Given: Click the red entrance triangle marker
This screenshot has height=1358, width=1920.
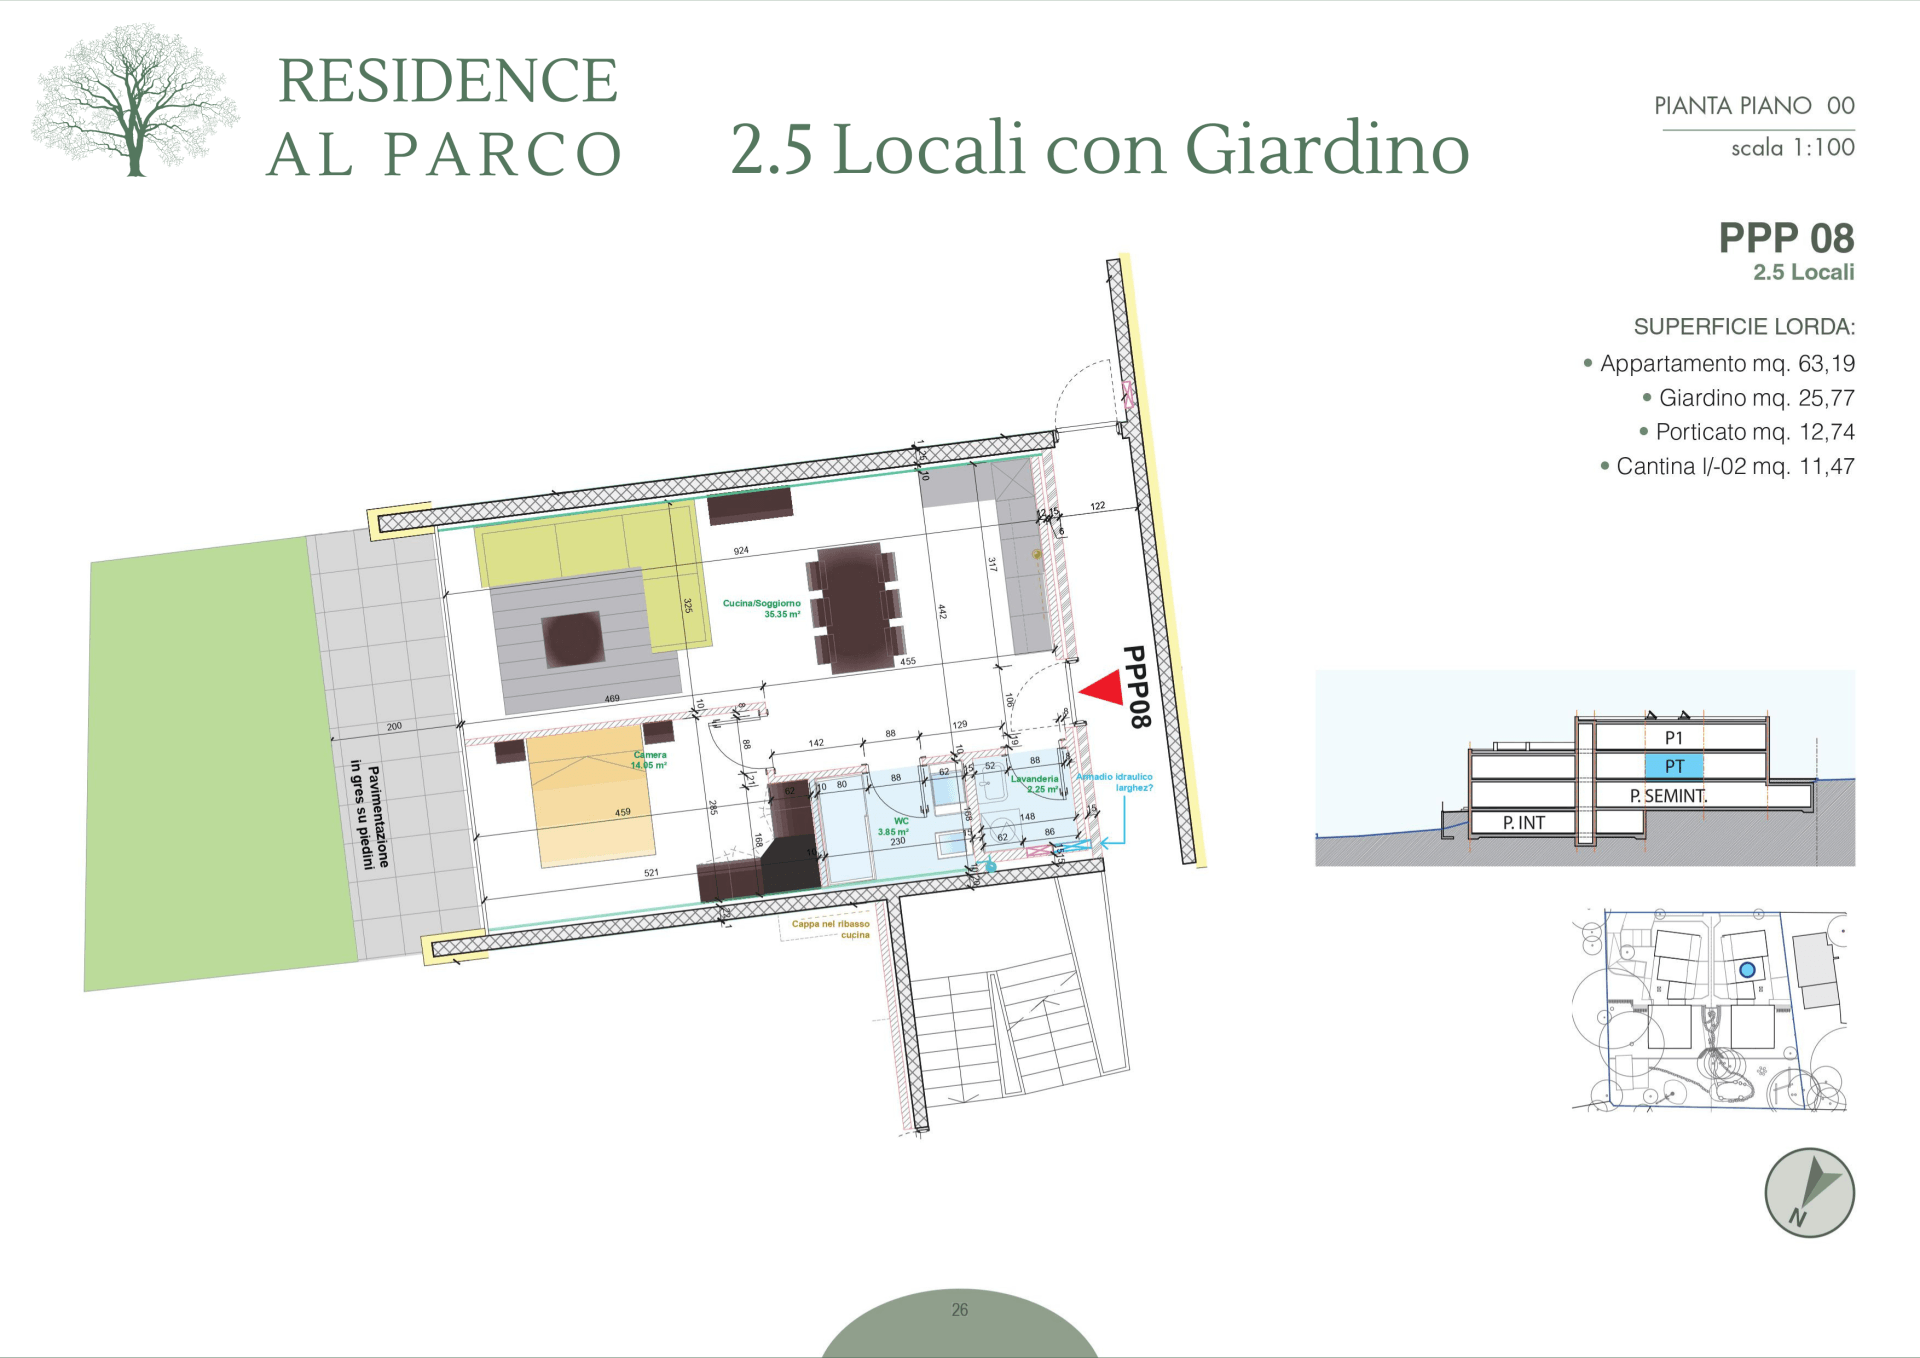Looking at the screenshot, I should [x=1104, y=688].
